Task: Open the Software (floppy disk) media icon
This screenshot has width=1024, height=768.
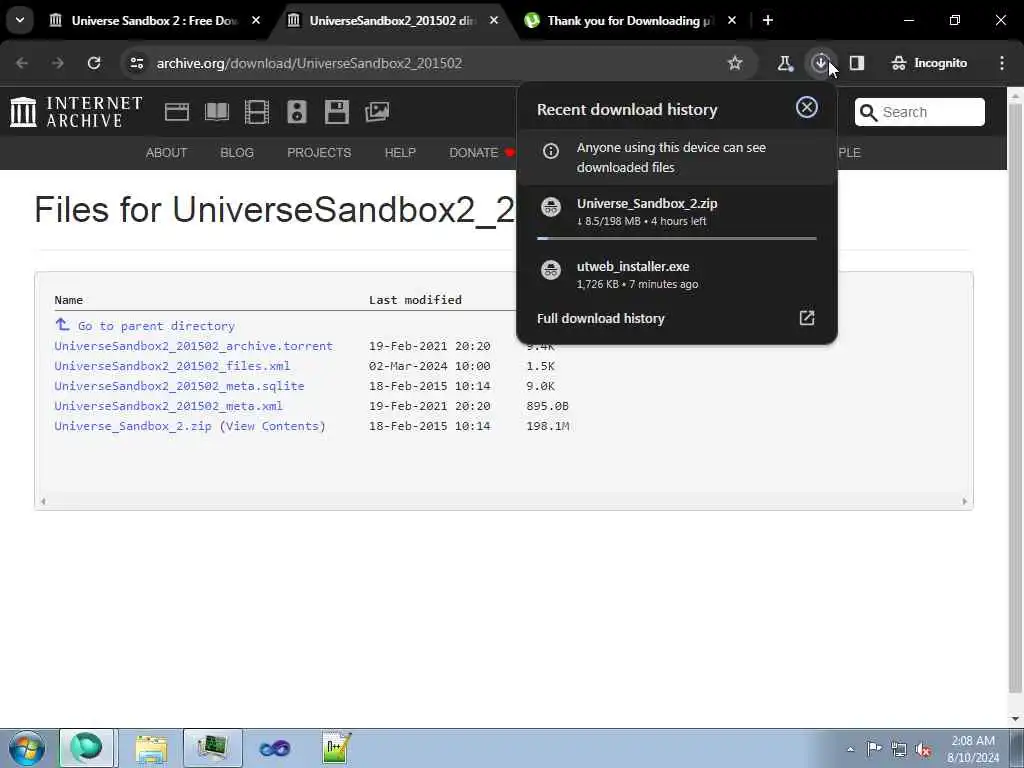Action: tap(337, 112)
